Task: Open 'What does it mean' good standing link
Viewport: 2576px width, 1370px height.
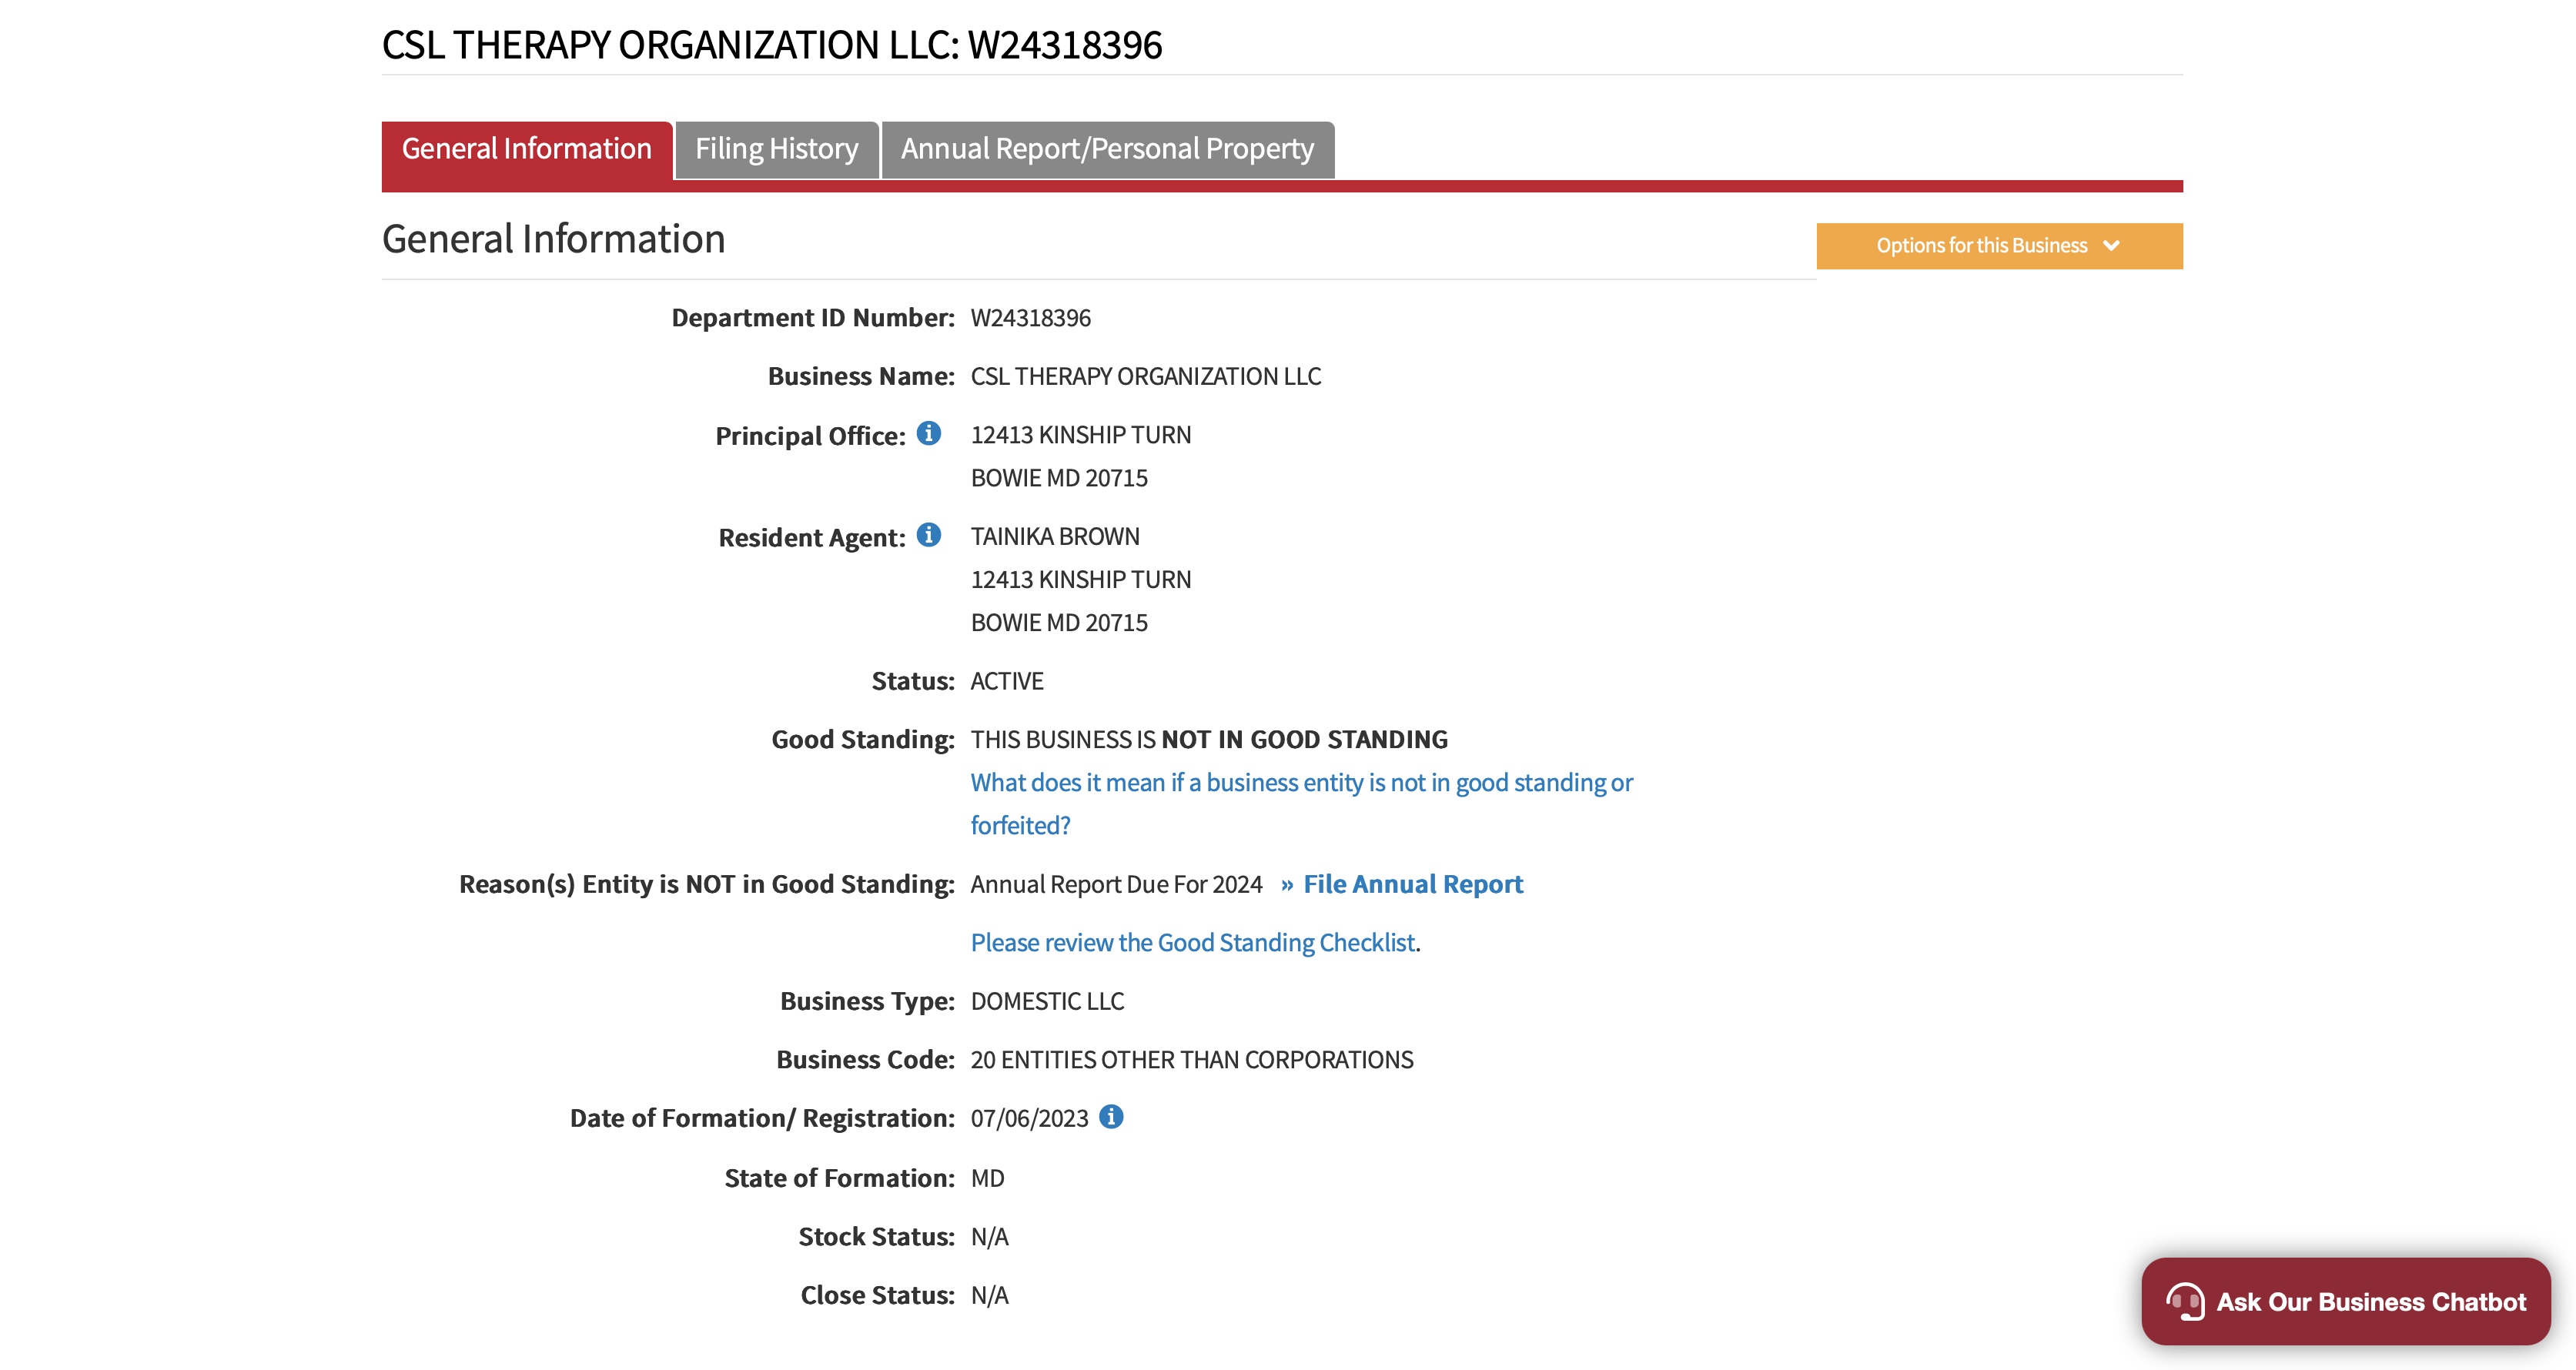Action: (1300, 783)
